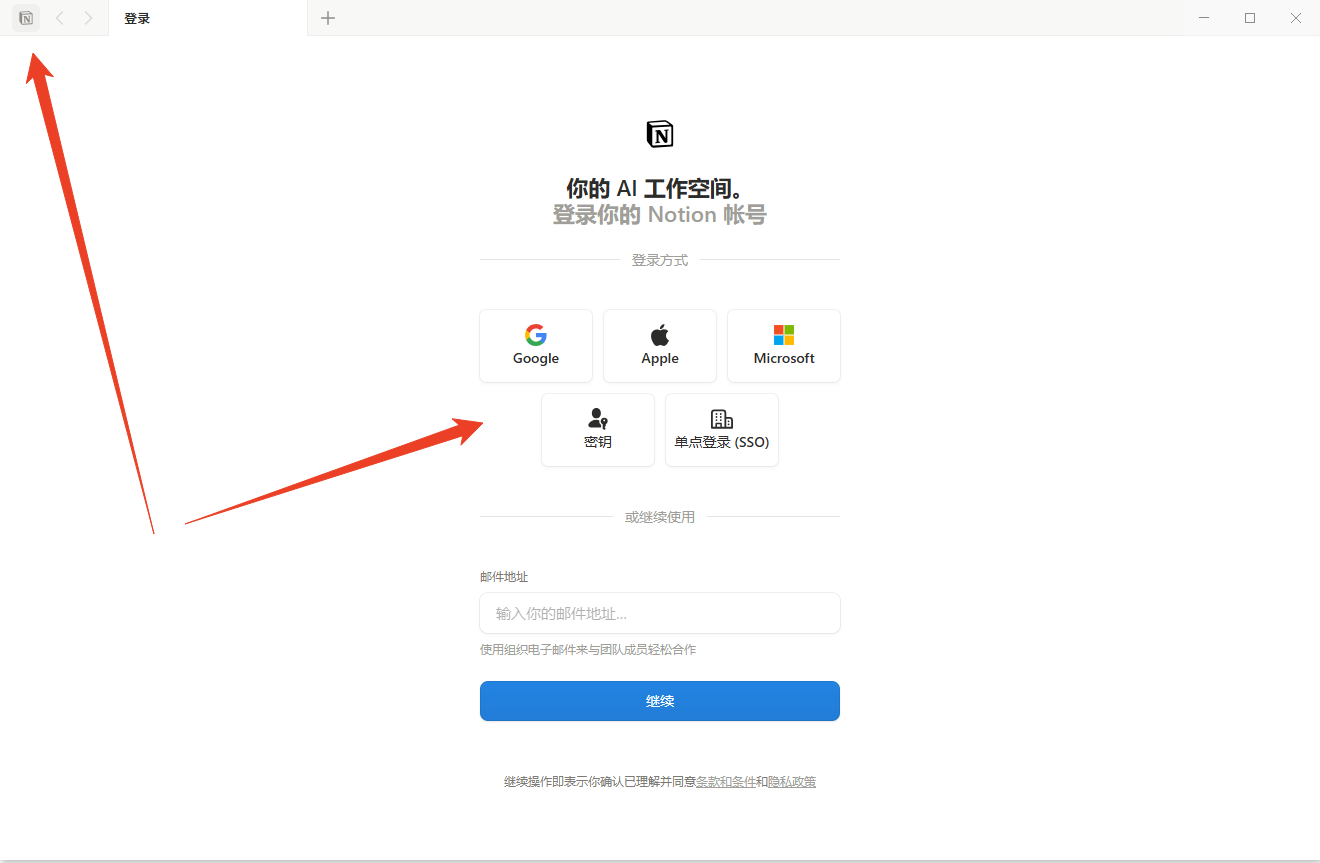Click the Microsoft four-square icon
The image size is (1320, 863).
click(783, 334)
